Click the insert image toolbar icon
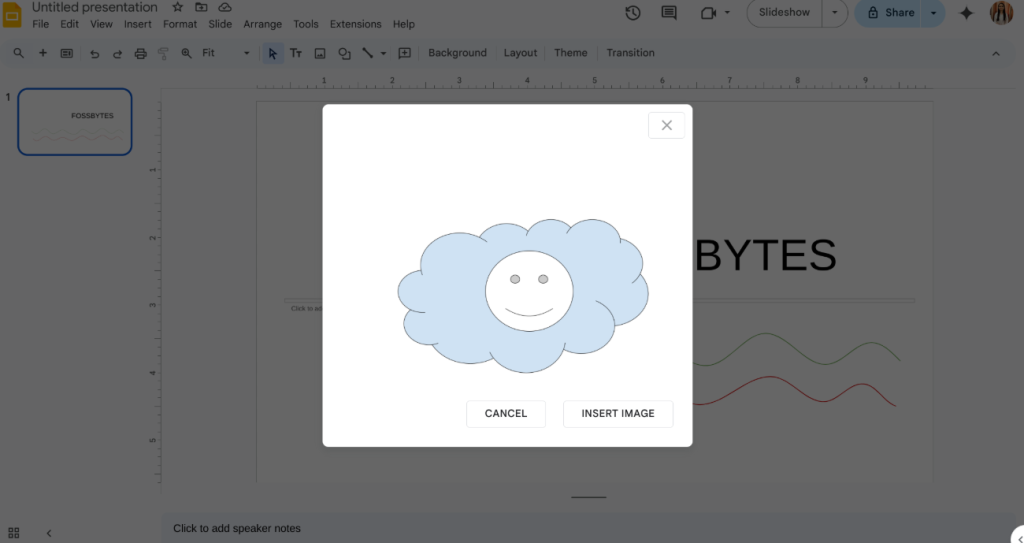Screen dimensions: 1024x543 pos(320,53)
